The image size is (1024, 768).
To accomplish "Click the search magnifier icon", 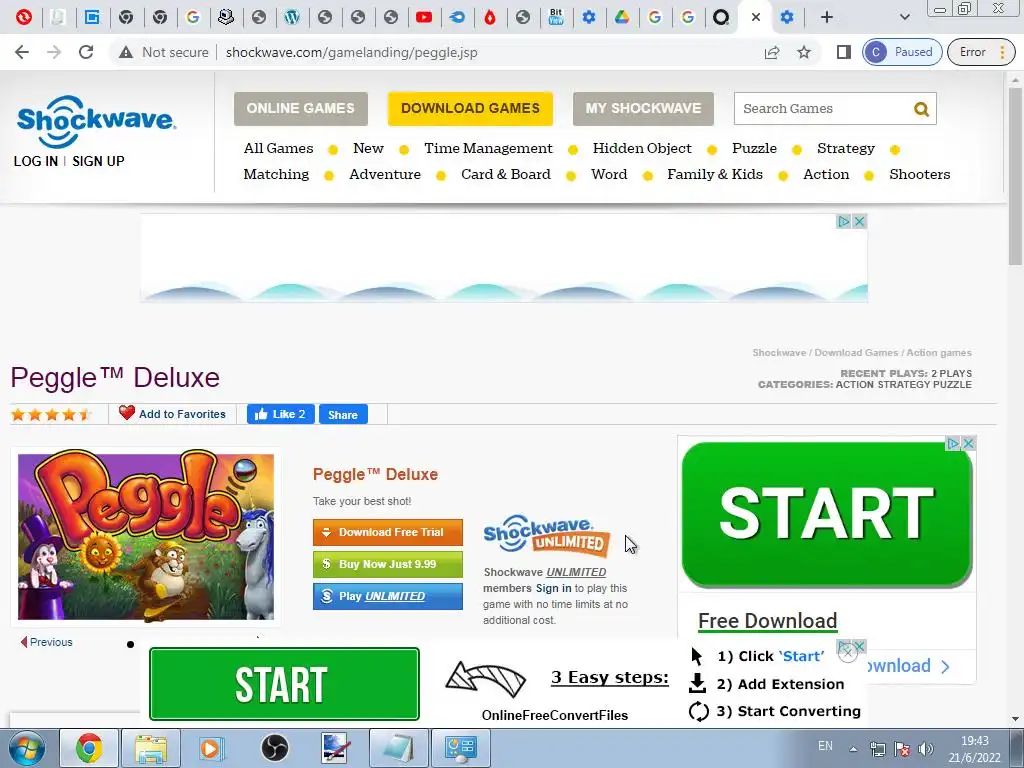I will (921, 109).
